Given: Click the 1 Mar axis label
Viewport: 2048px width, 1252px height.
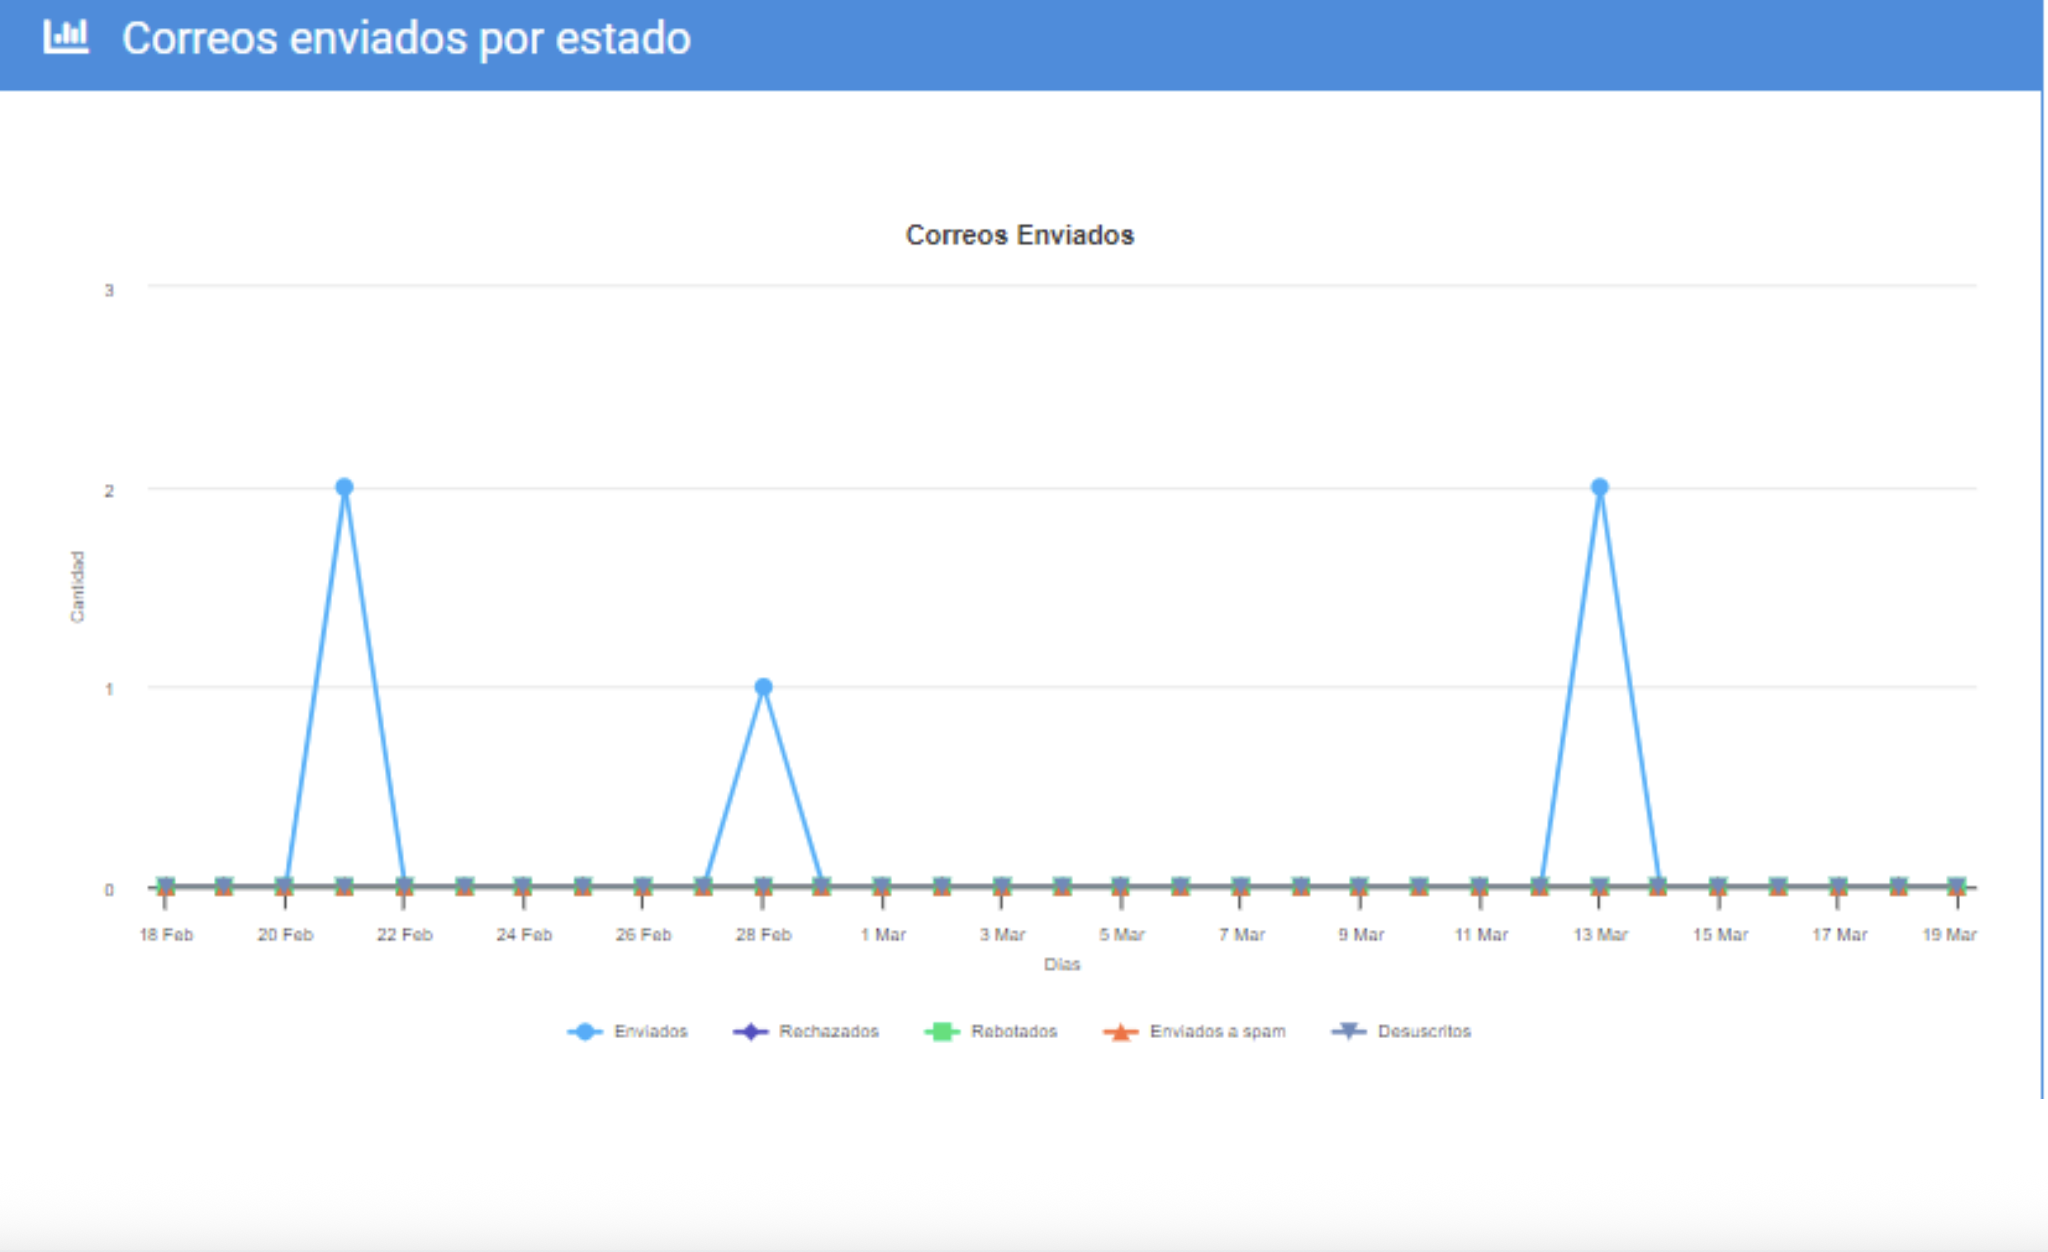Looking at the screenshot, I should [x=883, y=934].
